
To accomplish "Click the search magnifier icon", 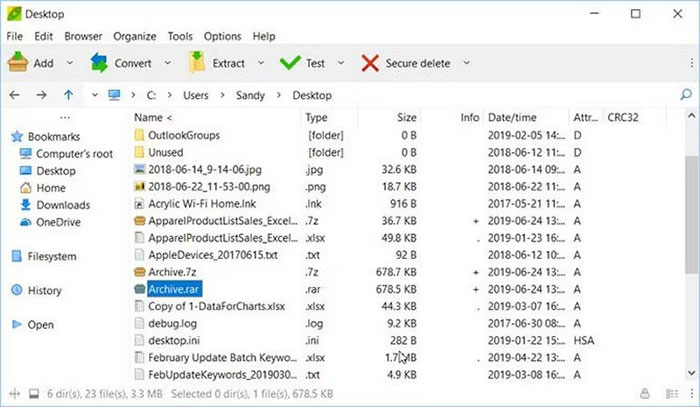I will point(686,95).
